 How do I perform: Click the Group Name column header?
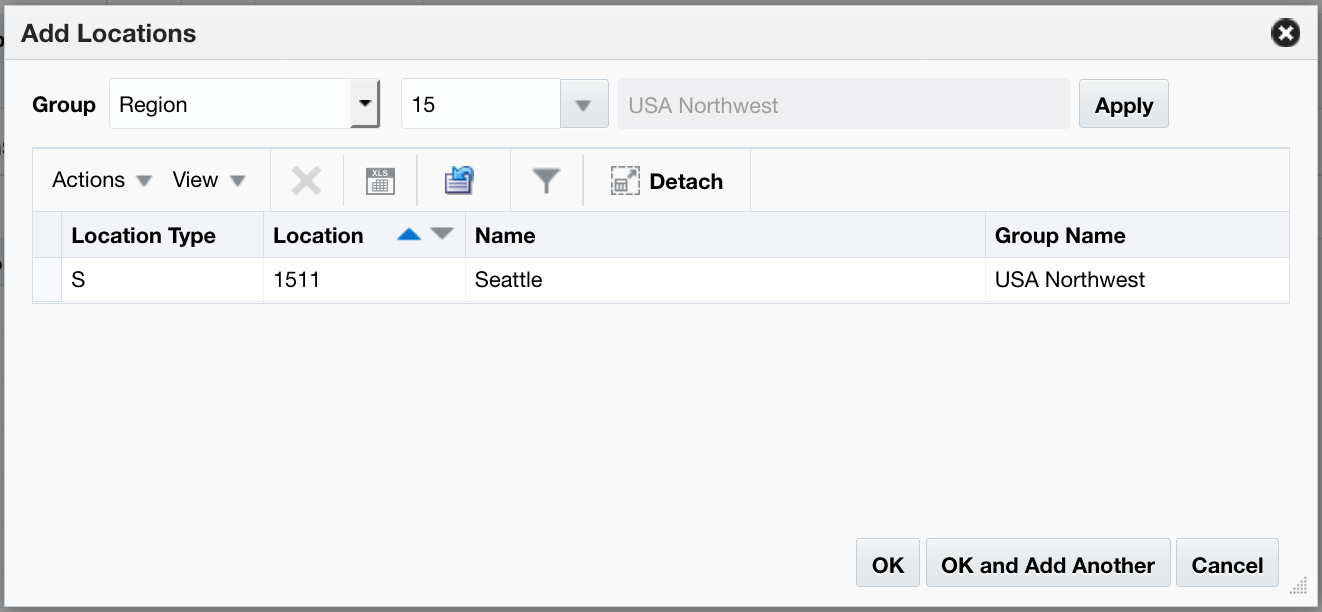(1061, 234)
